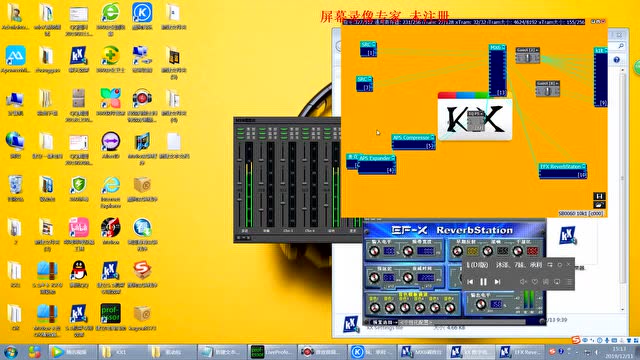Screen dimensions: 640x360
Task: Select the kX file icon right of ReverbStation
Action: [567, 236]
